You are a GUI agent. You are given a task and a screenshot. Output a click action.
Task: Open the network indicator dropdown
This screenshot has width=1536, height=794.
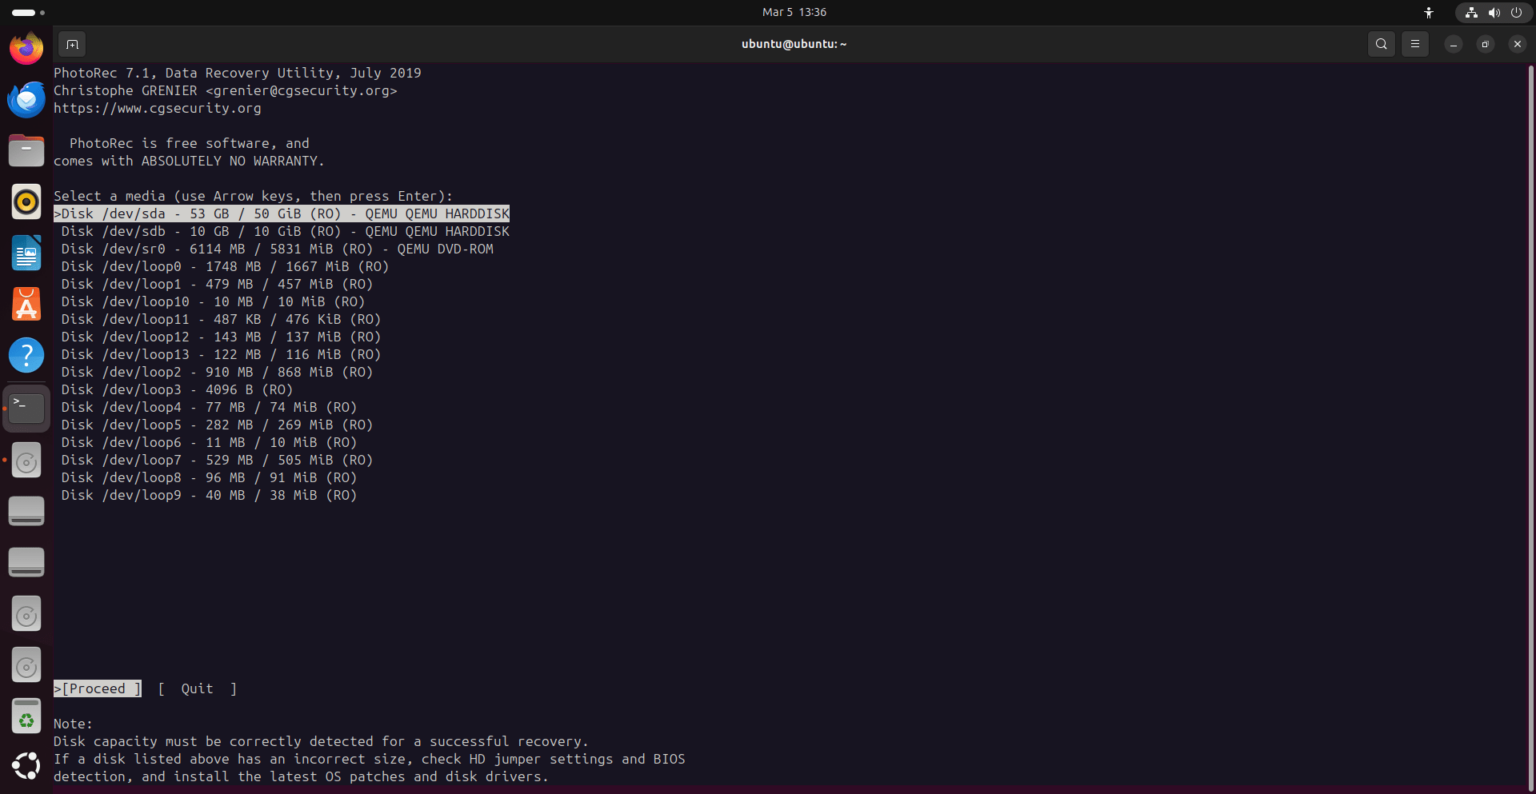click(1470, 12)
